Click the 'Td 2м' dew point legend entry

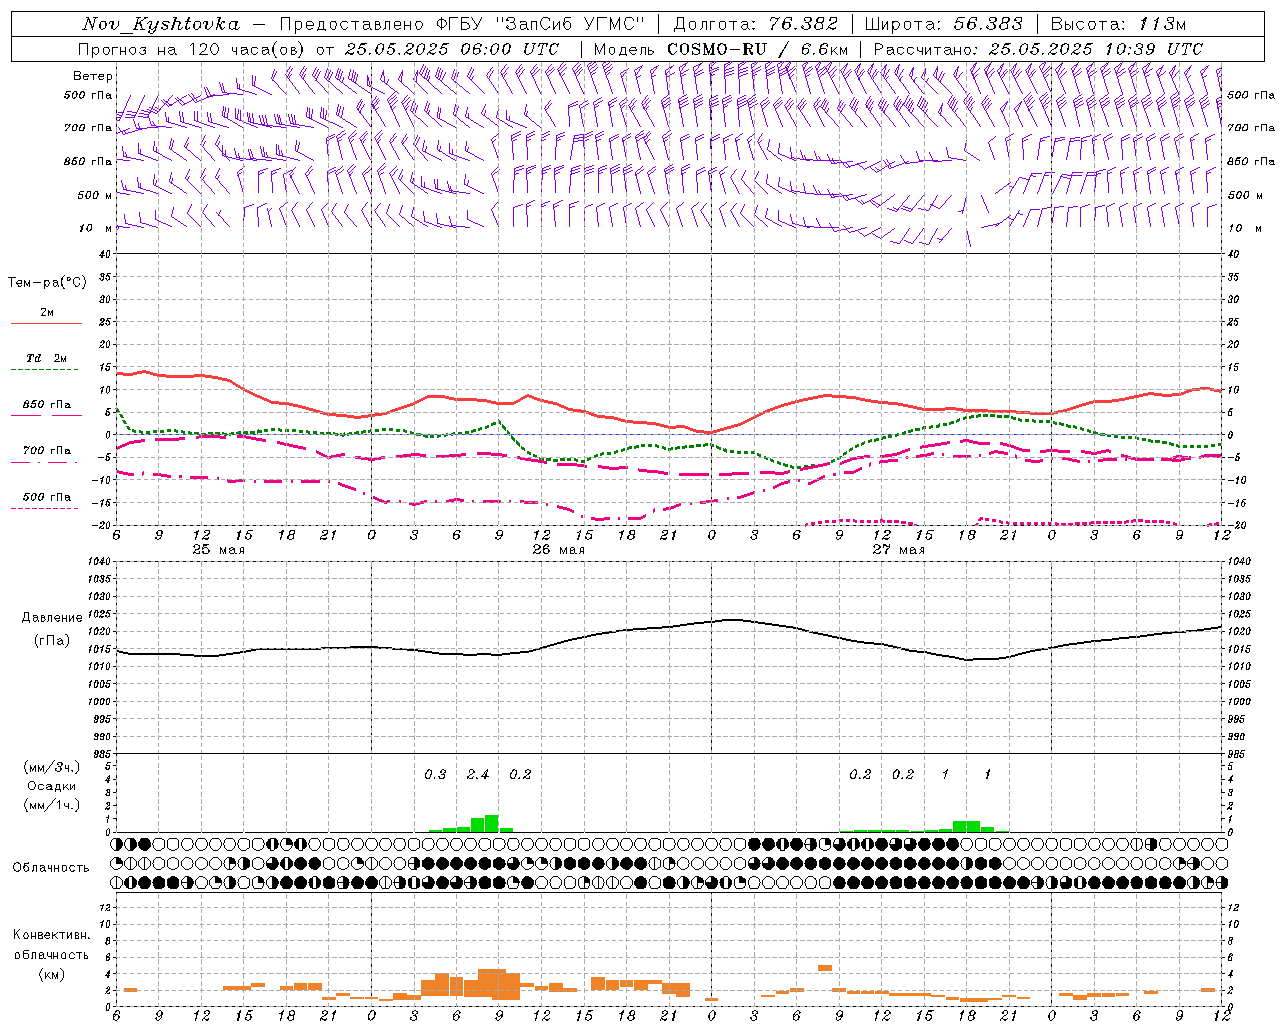[x=46, y=358]
